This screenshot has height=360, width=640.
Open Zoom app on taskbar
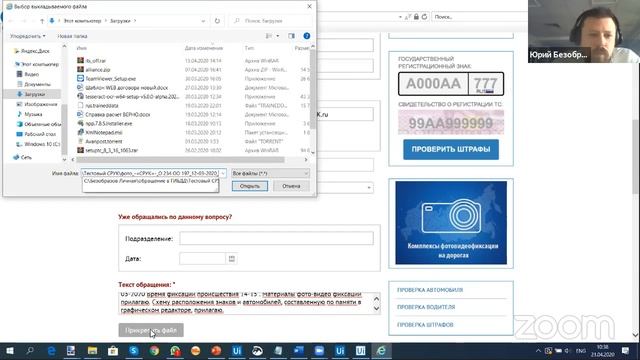pos(319,351)
